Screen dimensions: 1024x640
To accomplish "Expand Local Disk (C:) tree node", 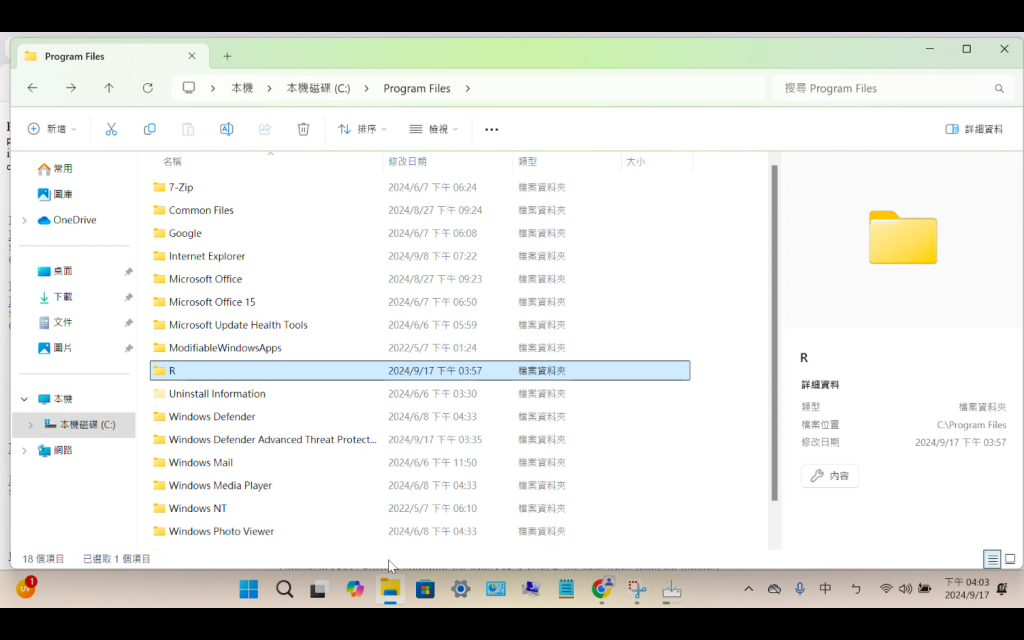I will 30,425.
